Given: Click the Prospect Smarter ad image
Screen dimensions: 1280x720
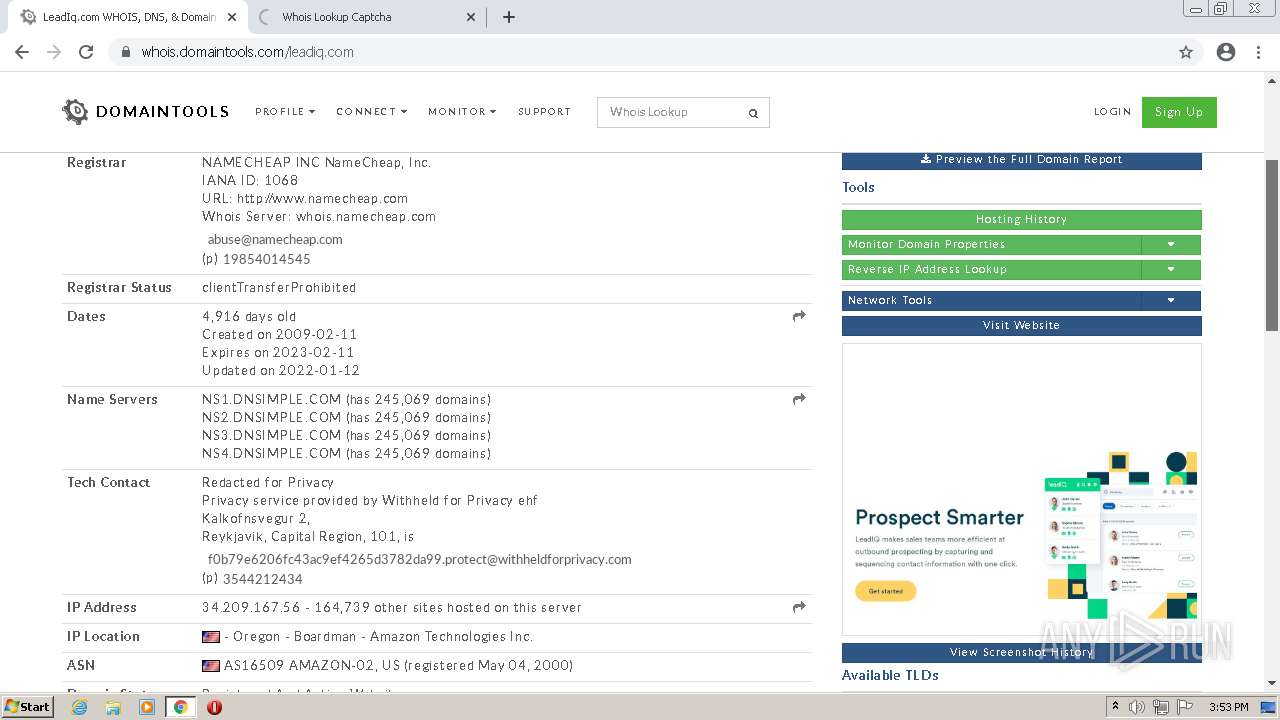Looking at the screenshot, I should point(1021,489).
